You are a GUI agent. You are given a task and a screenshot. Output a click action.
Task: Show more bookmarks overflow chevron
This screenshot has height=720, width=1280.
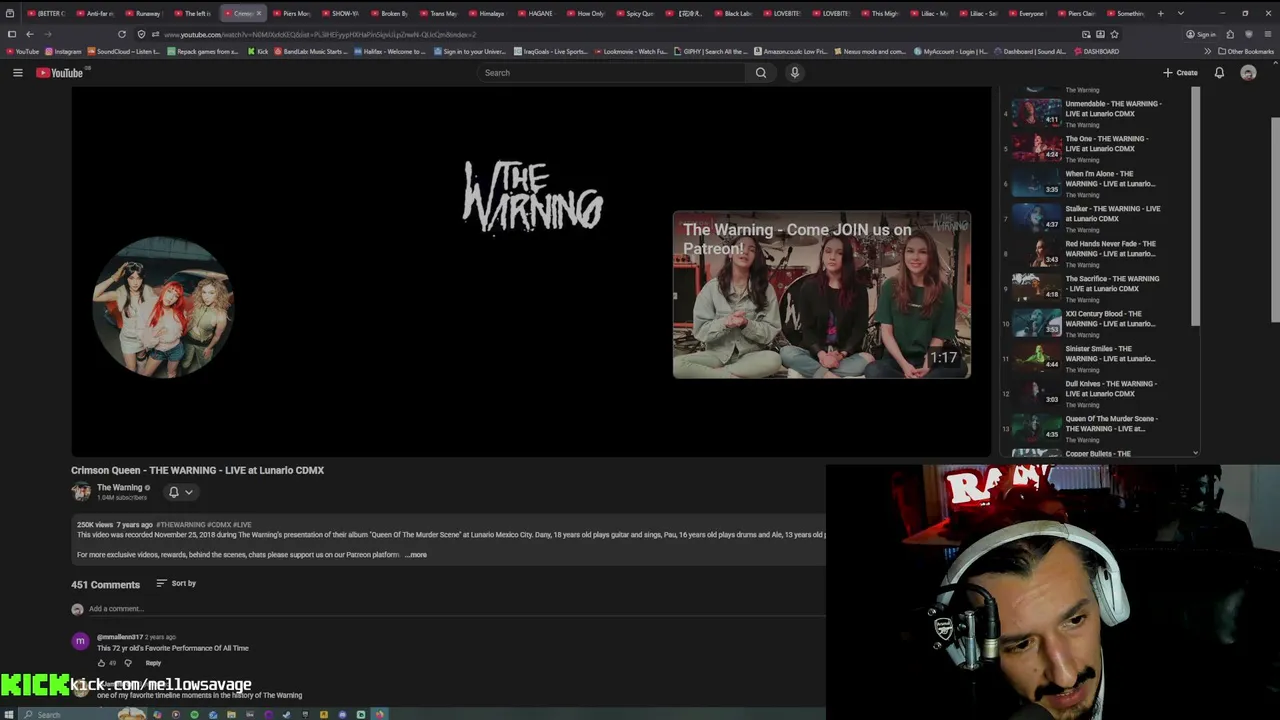point(1207,51)
